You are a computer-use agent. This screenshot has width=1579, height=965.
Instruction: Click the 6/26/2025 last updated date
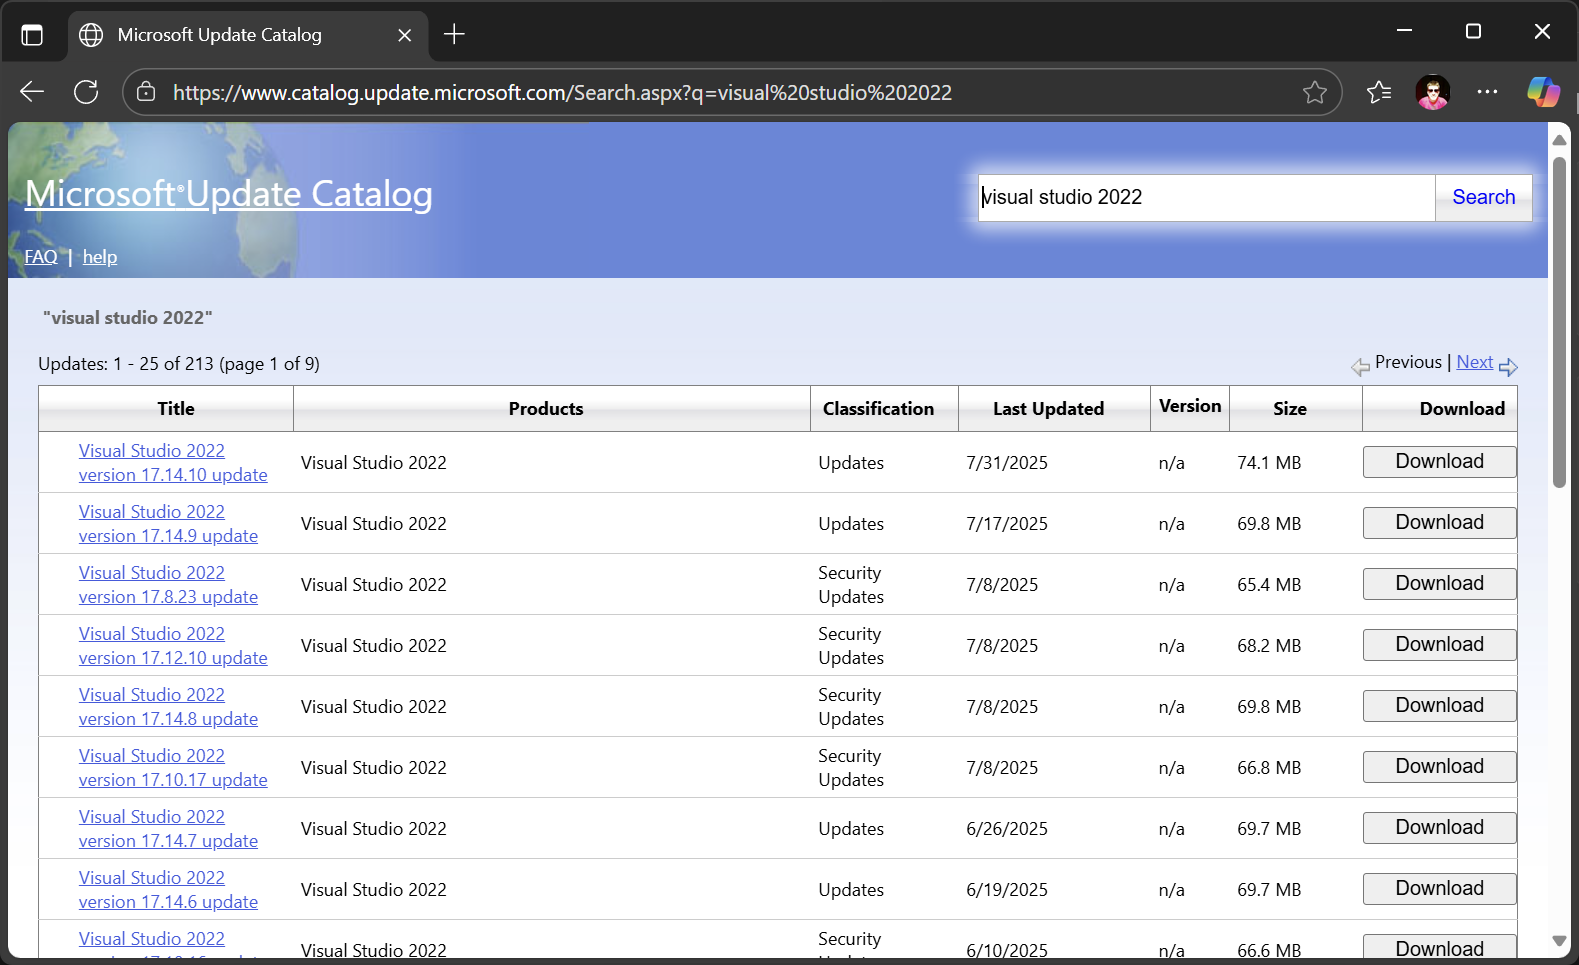pyautogui.click(x=1007, y=829)
